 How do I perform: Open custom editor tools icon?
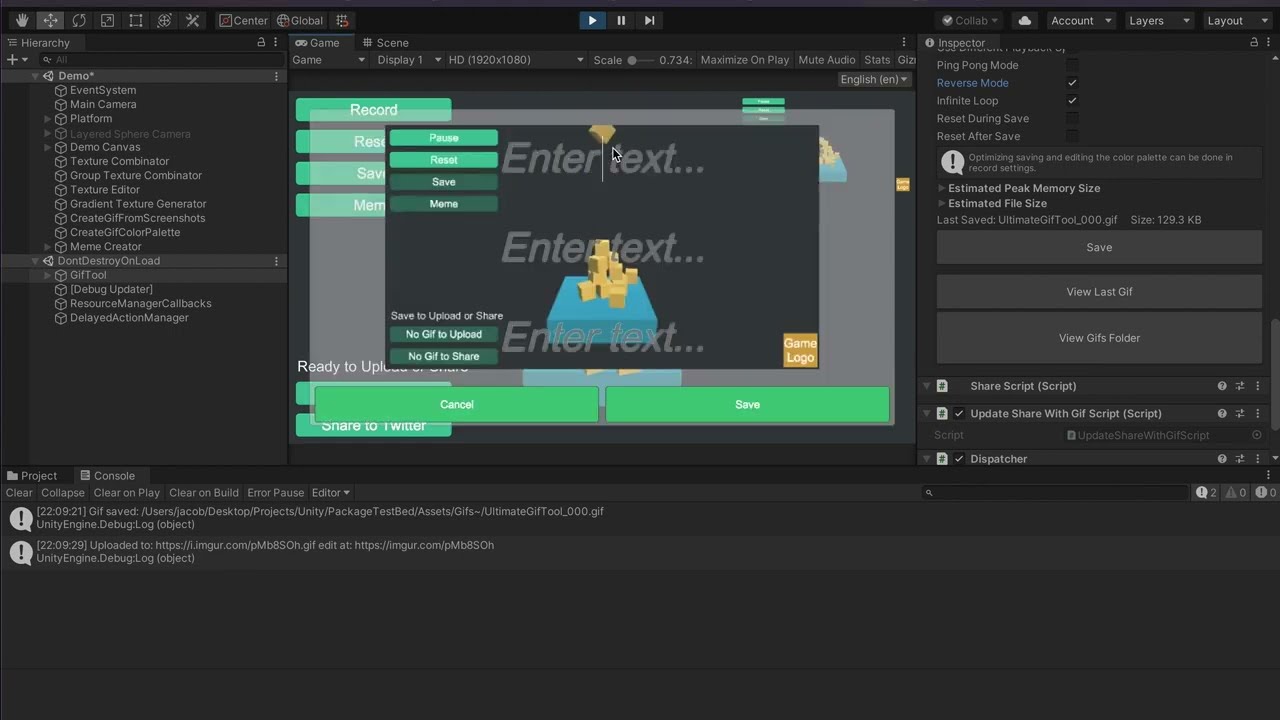(193, 20)
